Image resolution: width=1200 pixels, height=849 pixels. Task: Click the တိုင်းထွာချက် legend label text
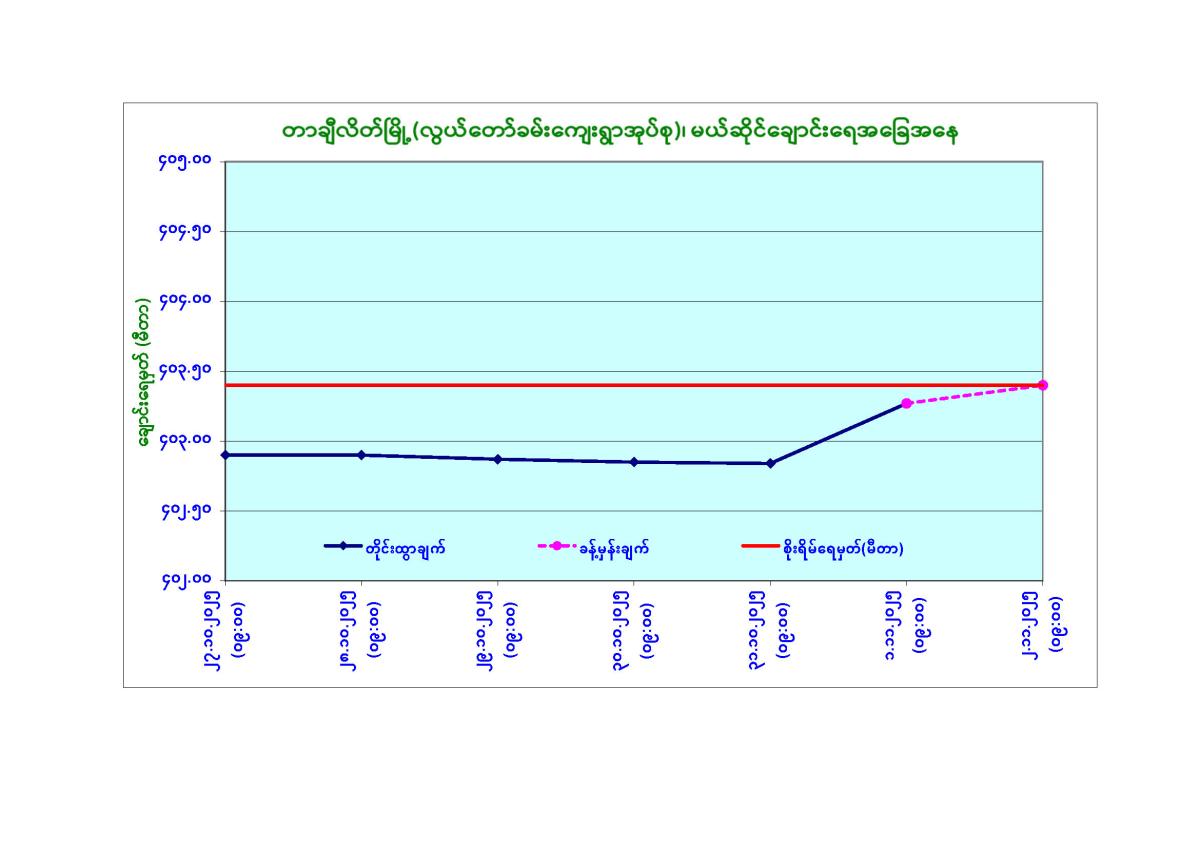(x=404, y=547)
